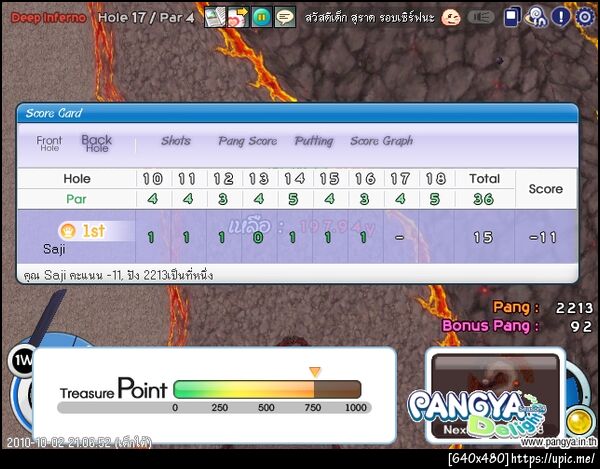The width and height of the screenshot is (600, 469).
Task: Click the Hole 10 column header
Action: pyautogui.click(x=153, y=179)
